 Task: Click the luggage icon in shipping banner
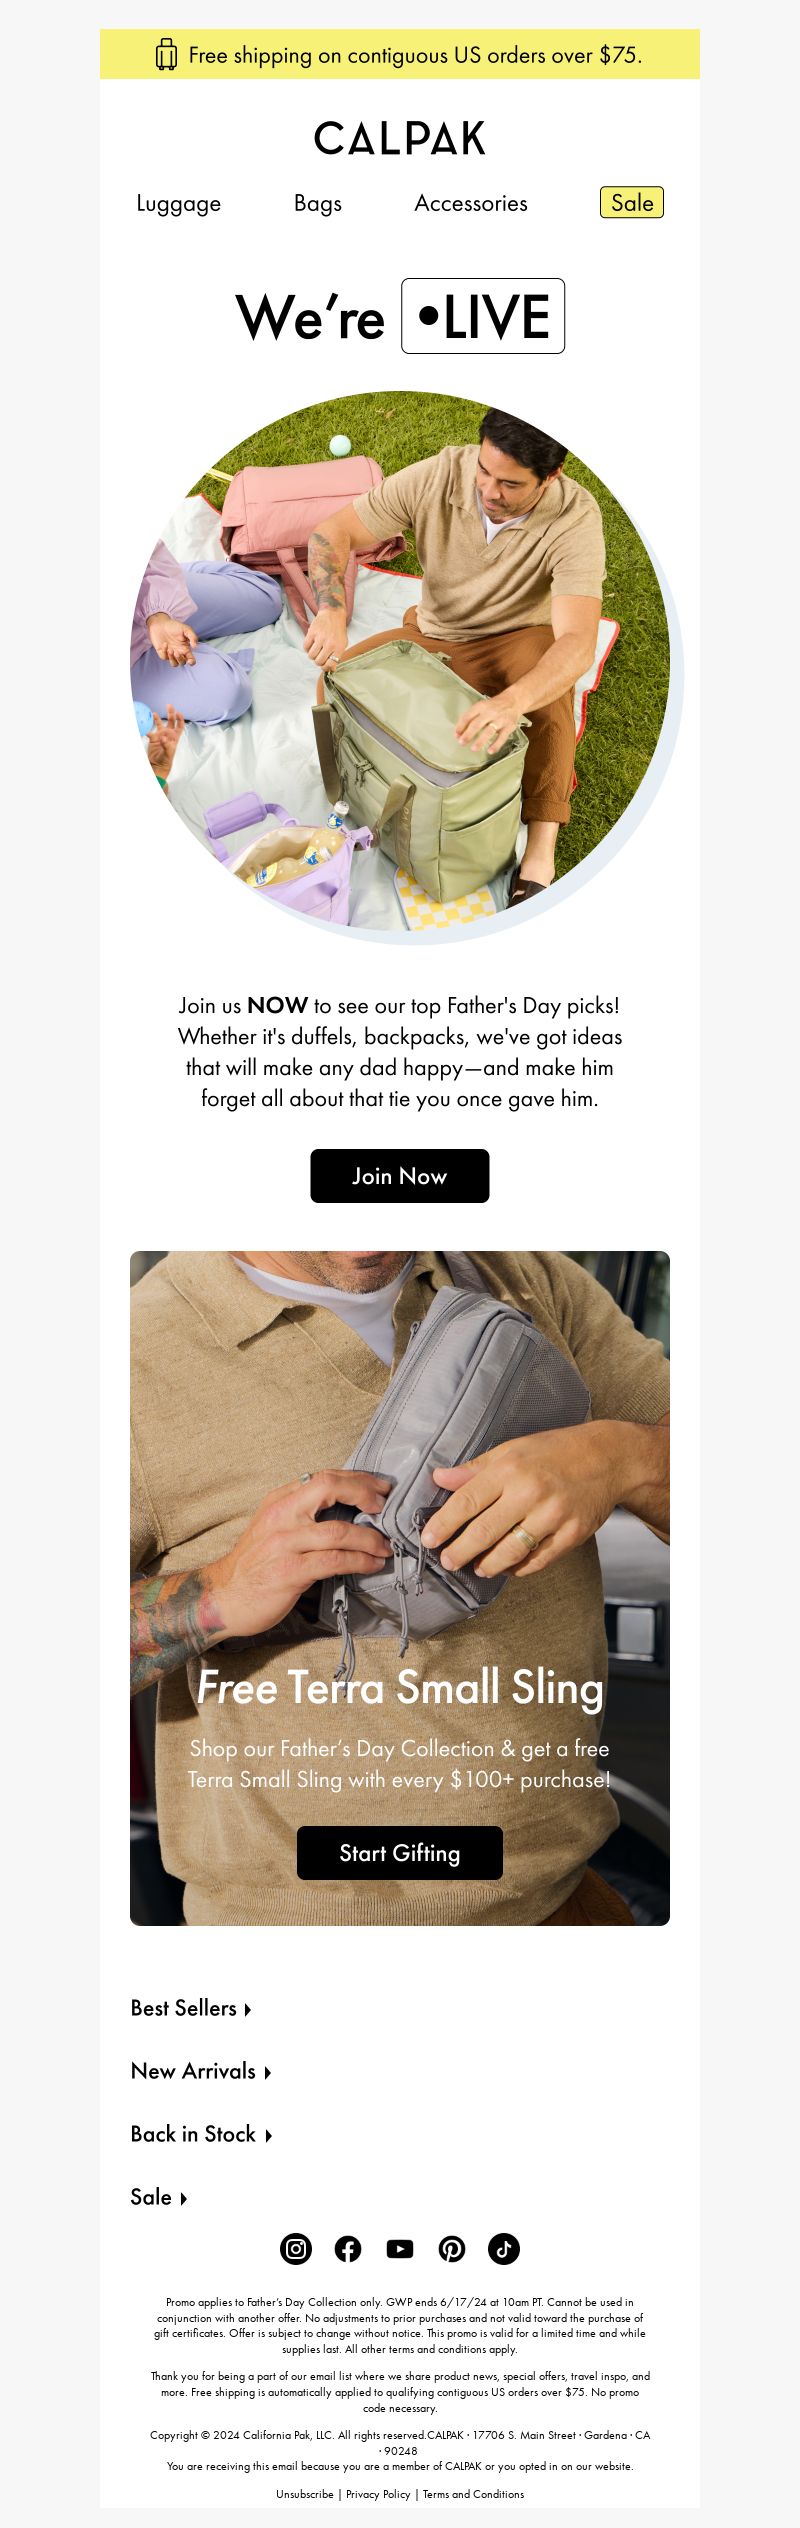coord(166,55)
